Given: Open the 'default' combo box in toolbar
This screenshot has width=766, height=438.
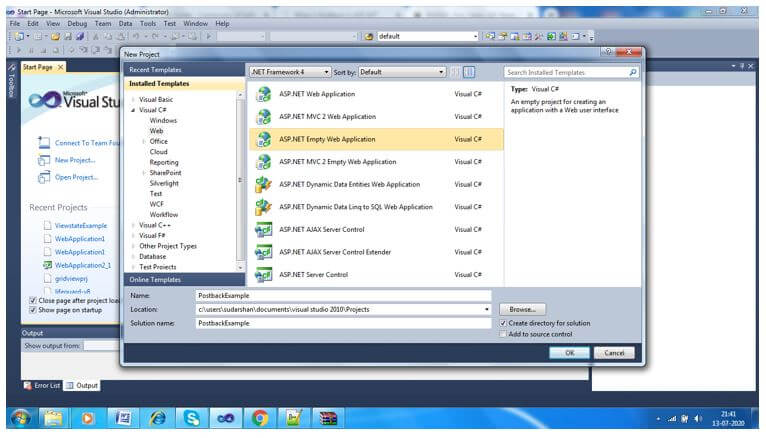Looking at the screenshot, I should (x=427, y=36).
